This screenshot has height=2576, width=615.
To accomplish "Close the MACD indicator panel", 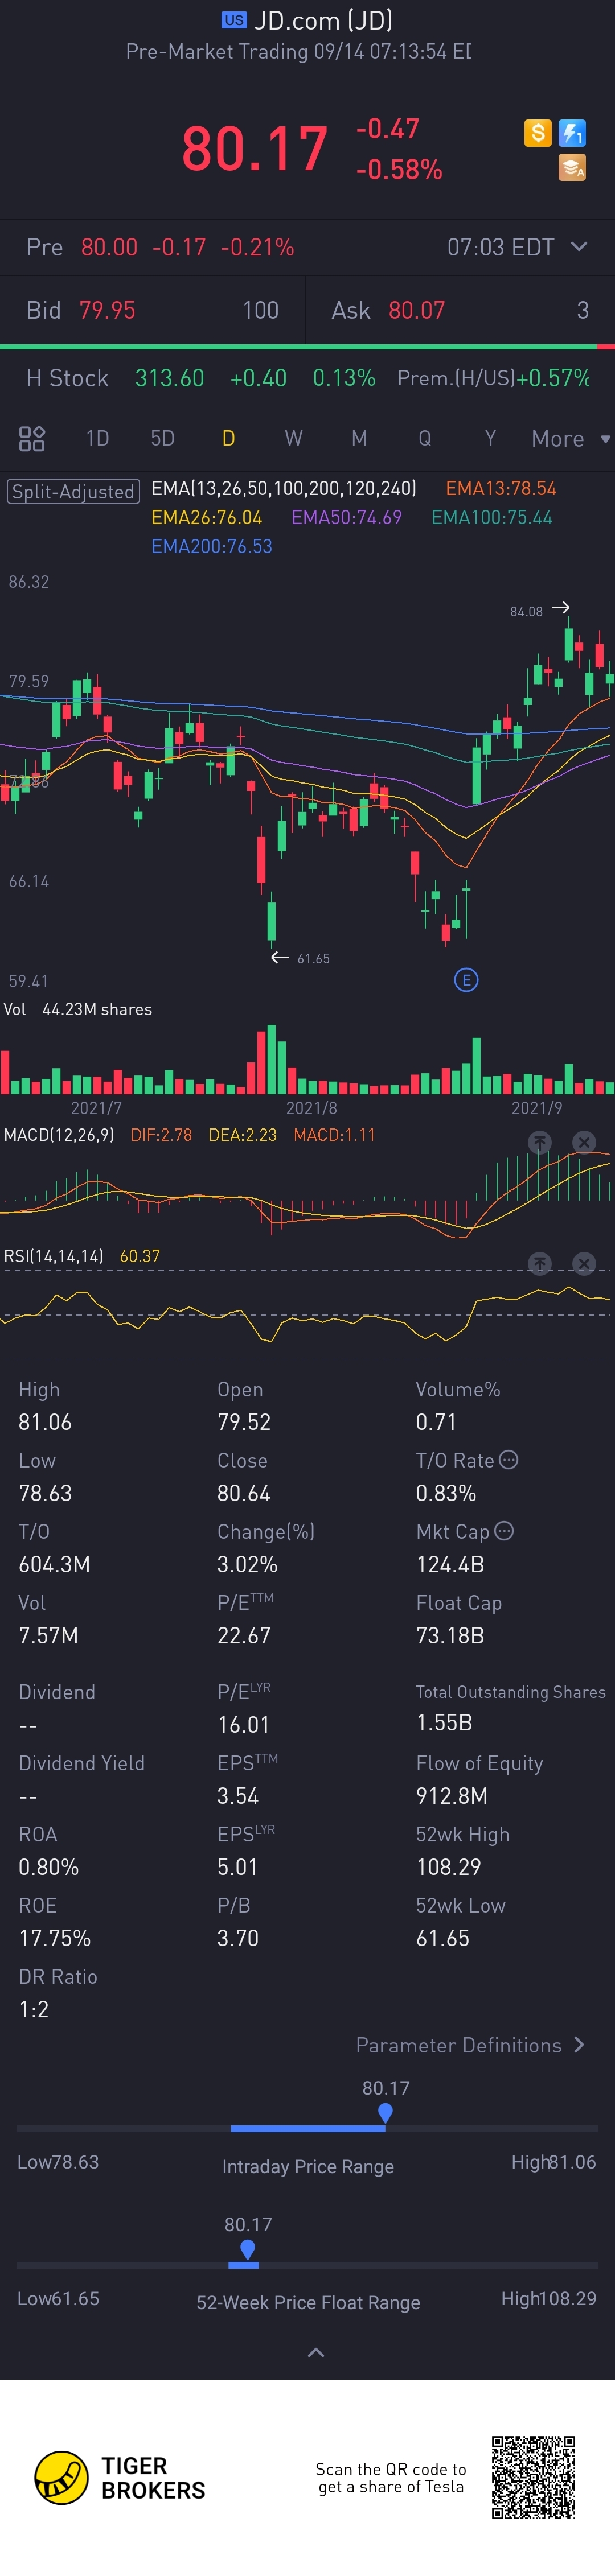I will coord(584,1142).
